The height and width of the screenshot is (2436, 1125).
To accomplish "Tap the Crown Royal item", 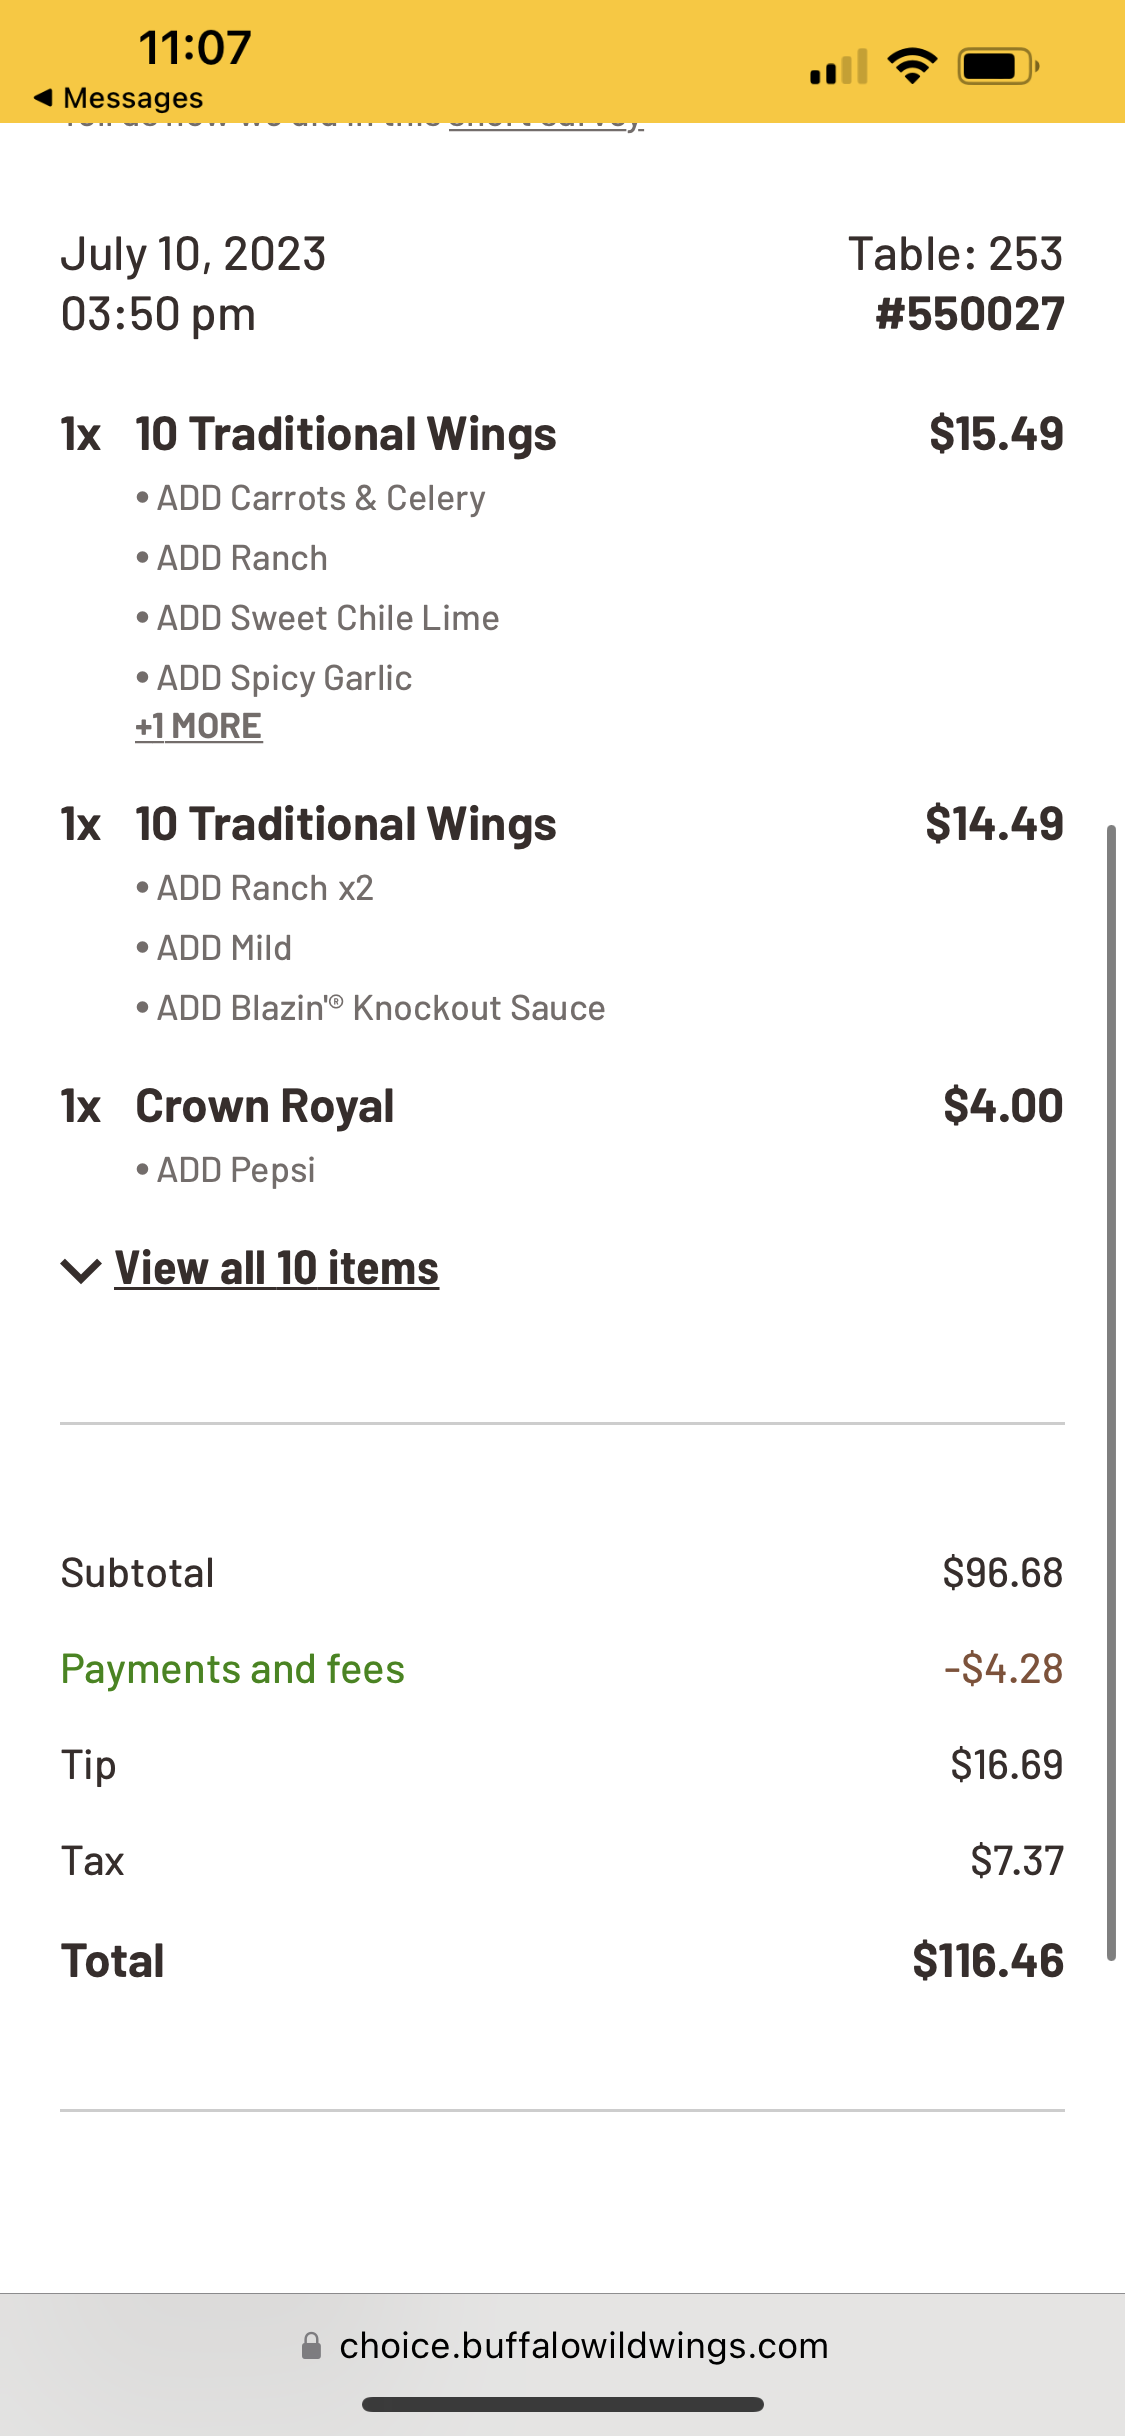I will point(265,1106).
